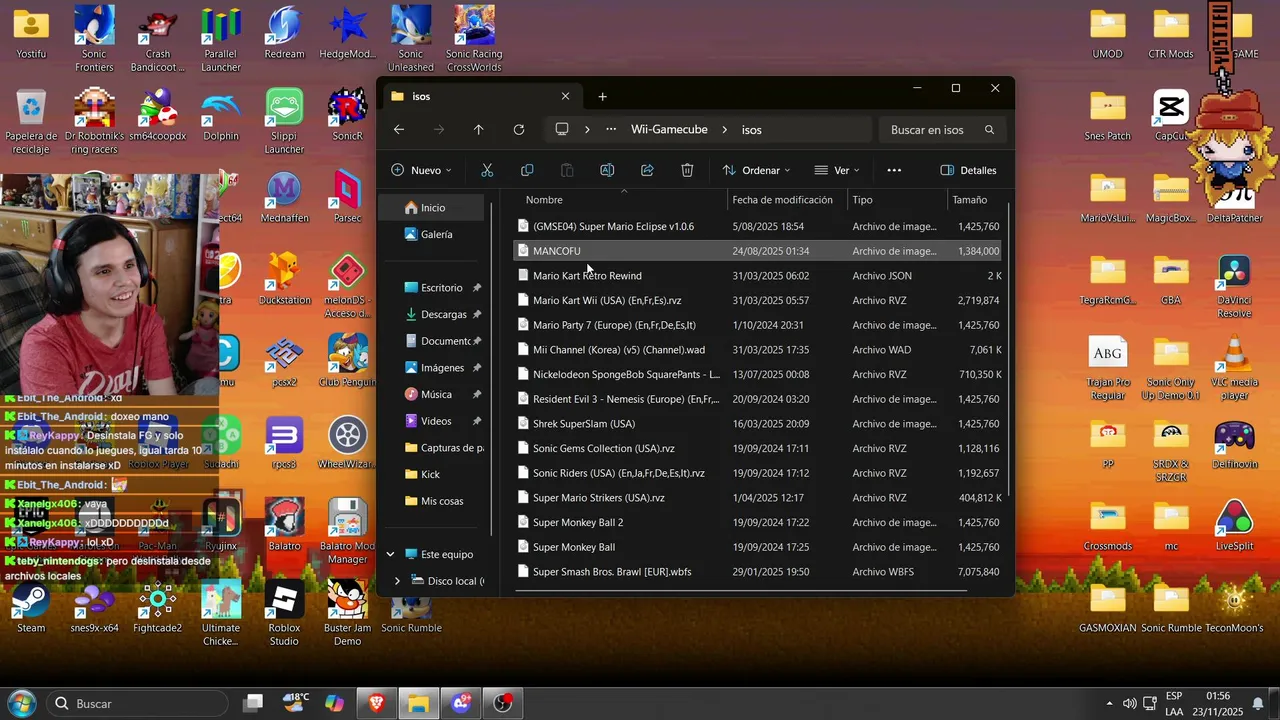Click the Refresh icon in Explorer

519,130
